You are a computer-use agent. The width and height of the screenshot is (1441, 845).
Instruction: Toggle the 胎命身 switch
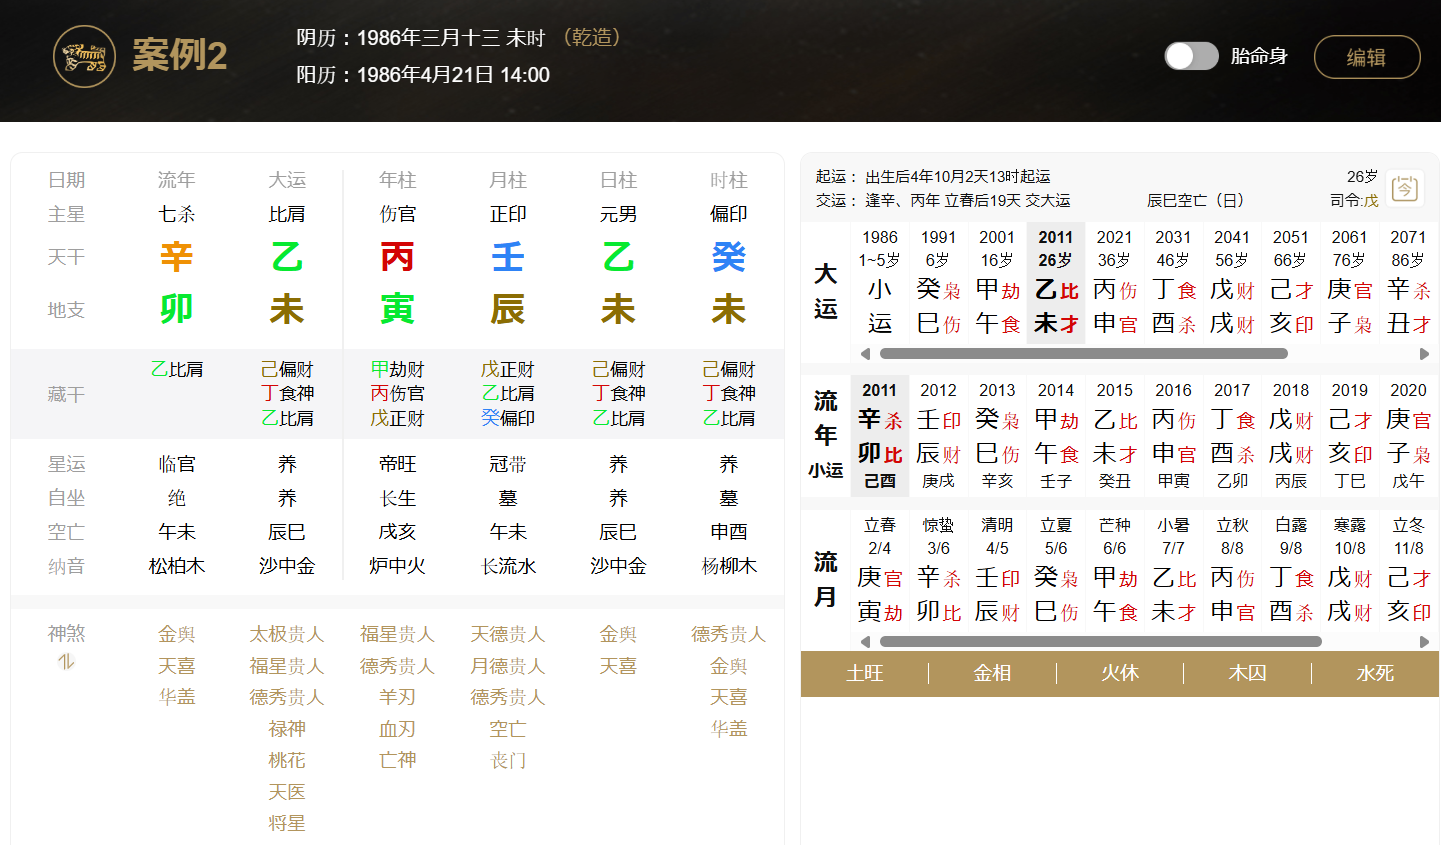[x=1191, y=56]
